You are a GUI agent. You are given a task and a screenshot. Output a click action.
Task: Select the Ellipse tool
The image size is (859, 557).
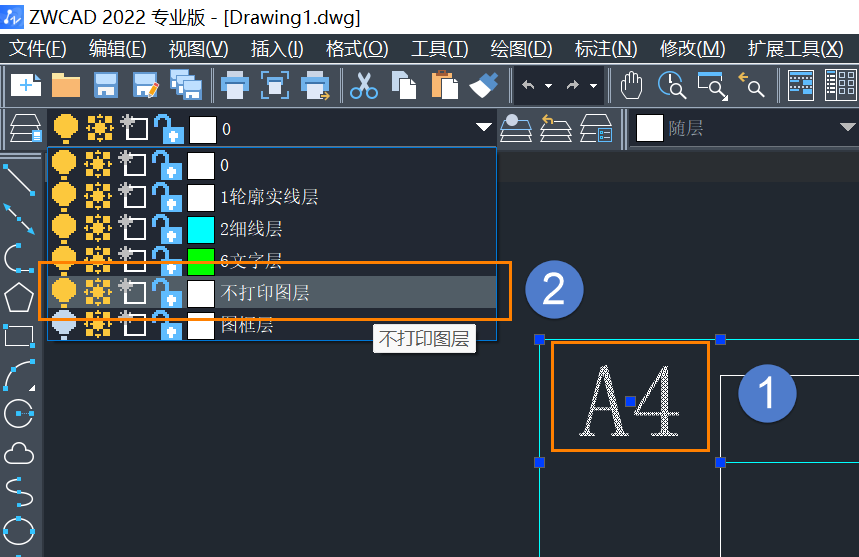(19, 531)
